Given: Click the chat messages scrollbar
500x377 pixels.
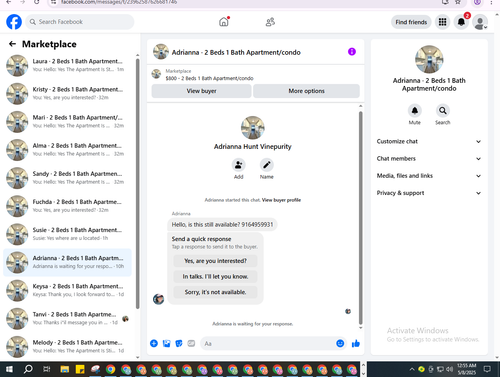Looking at the screenshot, I should click(360, 217).
